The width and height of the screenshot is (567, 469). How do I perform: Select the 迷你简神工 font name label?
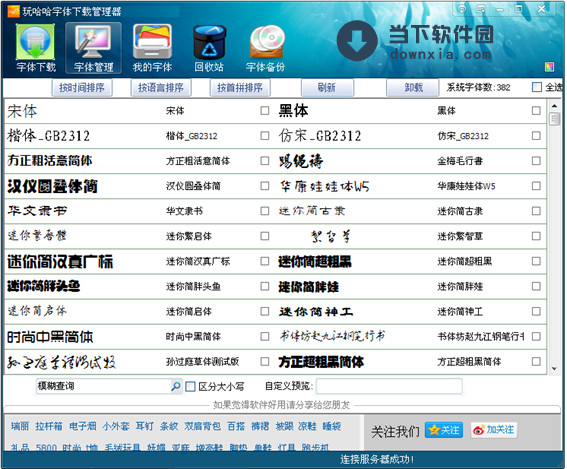pyautogui.click(x=460, y=312)
